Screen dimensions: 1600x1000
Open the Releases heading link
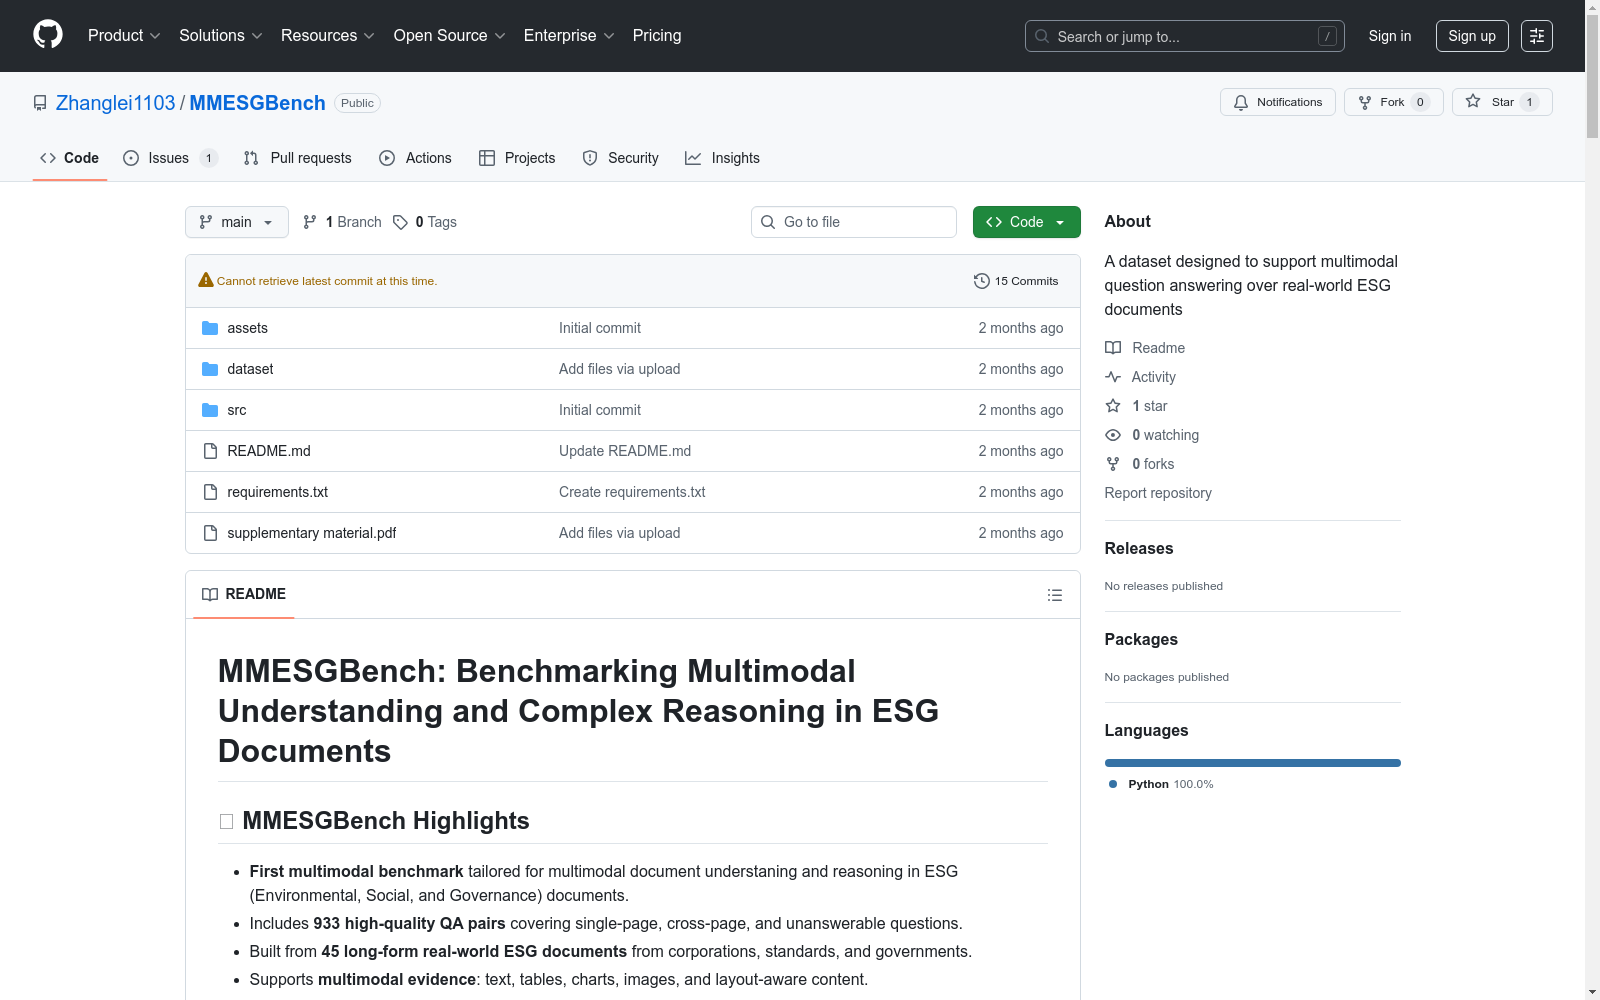tap(1139, 548)
